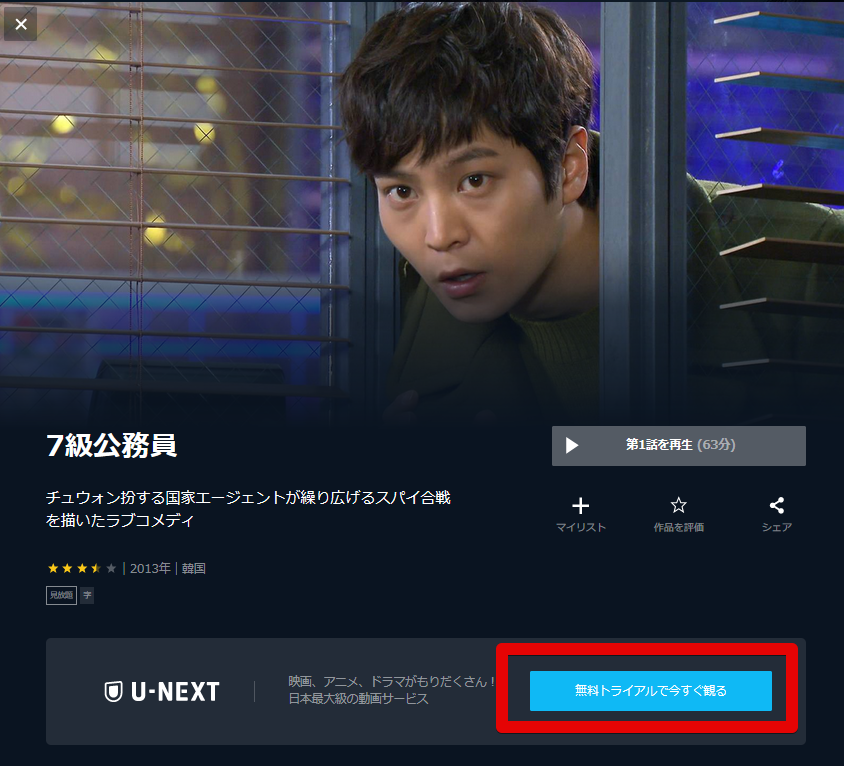Click the gray fifth rating star
844x766 pixels.
(x=111, y=568)
